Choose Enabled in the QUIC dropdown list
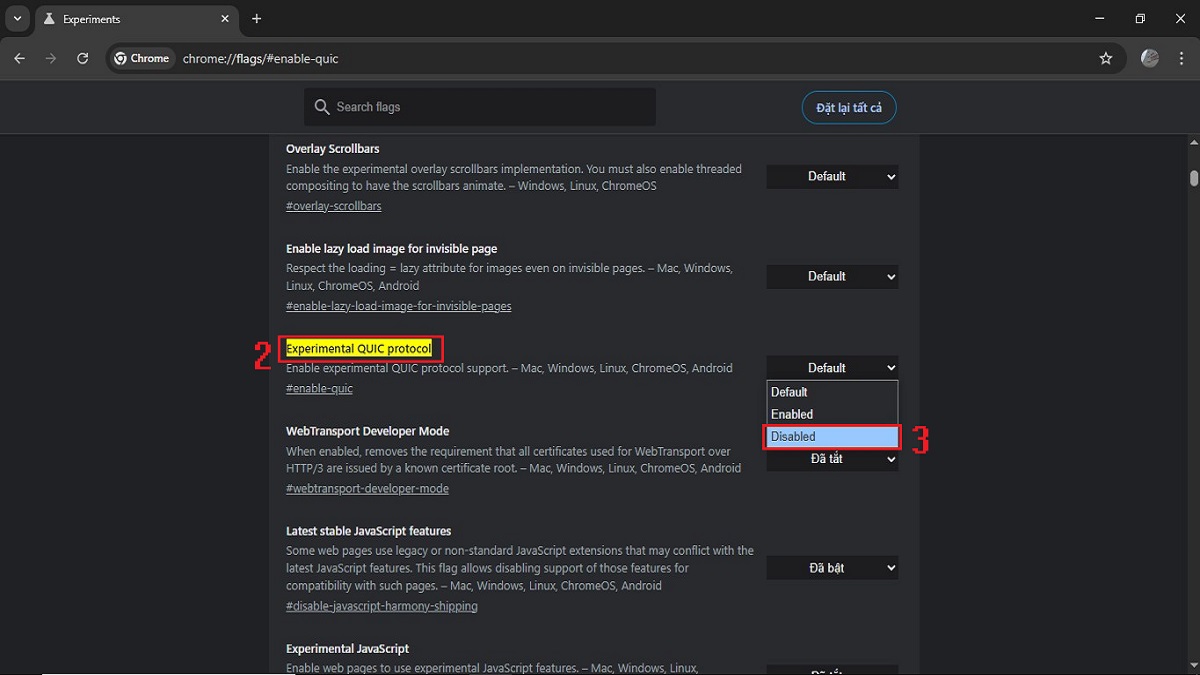Viewport: 1200px width, 675px height. tap(832, 414)
